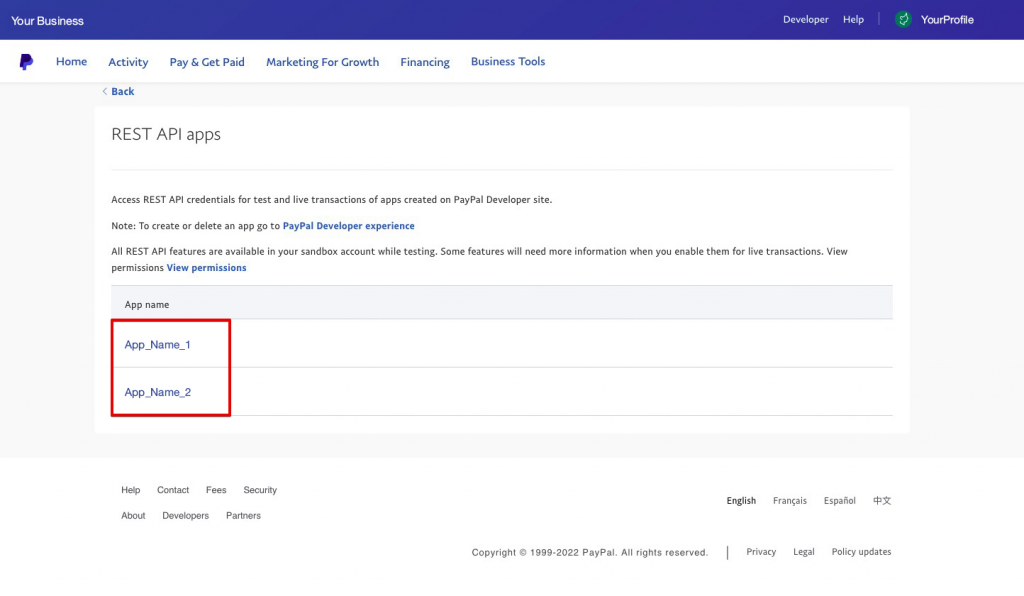The image size is (1024, 596).
Task: Follow the PayPal Developer experience link
Action: click(348, 226)
